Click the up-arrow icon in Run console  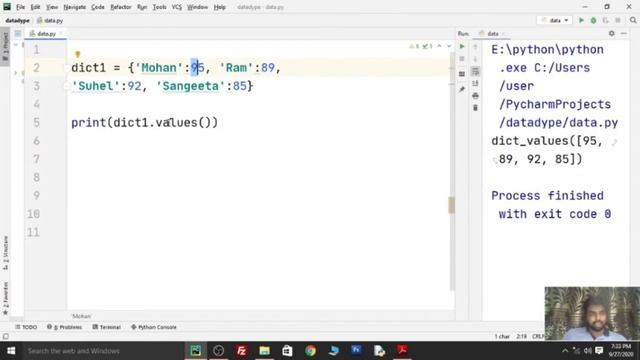[x=476, y=47]
